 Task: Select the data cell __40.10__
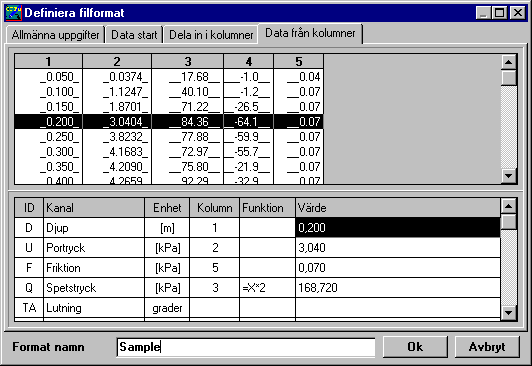(x=188, y=92)
